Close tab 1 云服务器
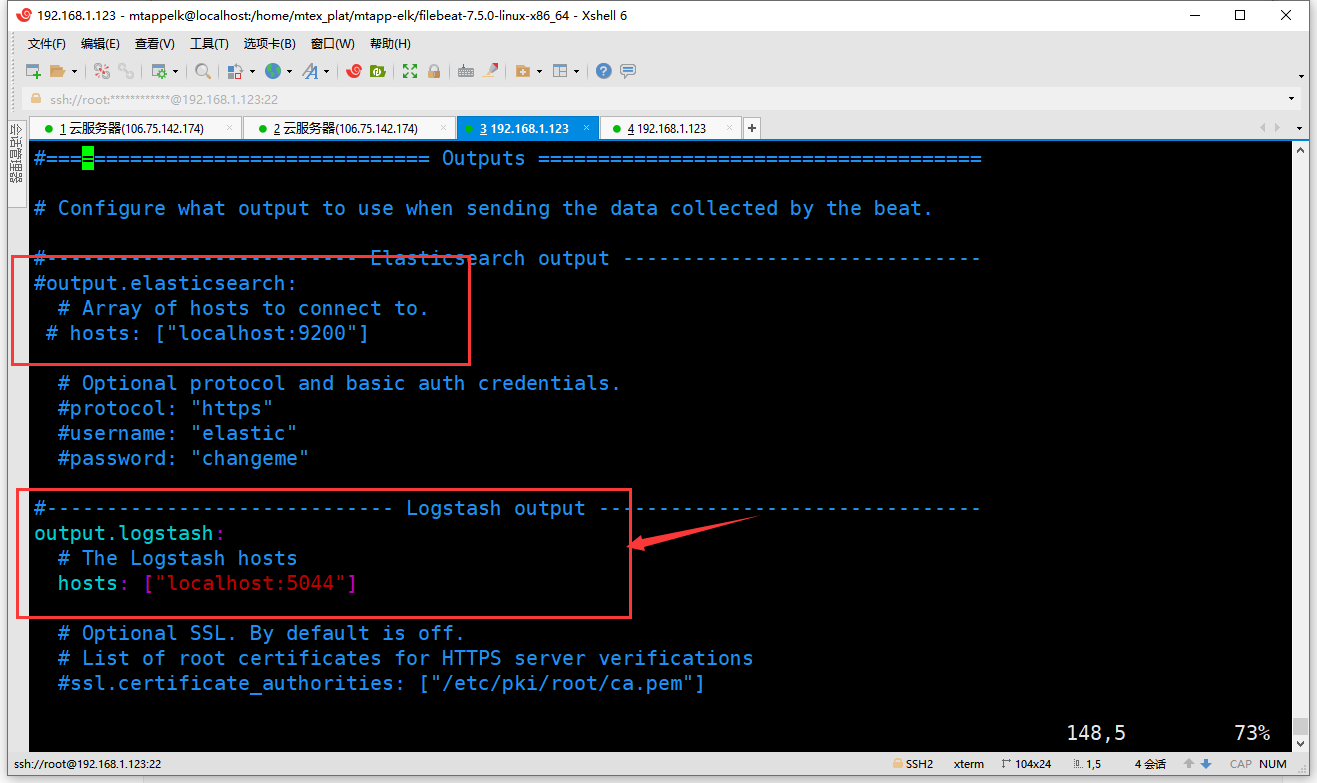The image size is (1317, 783). coord(230,128)
